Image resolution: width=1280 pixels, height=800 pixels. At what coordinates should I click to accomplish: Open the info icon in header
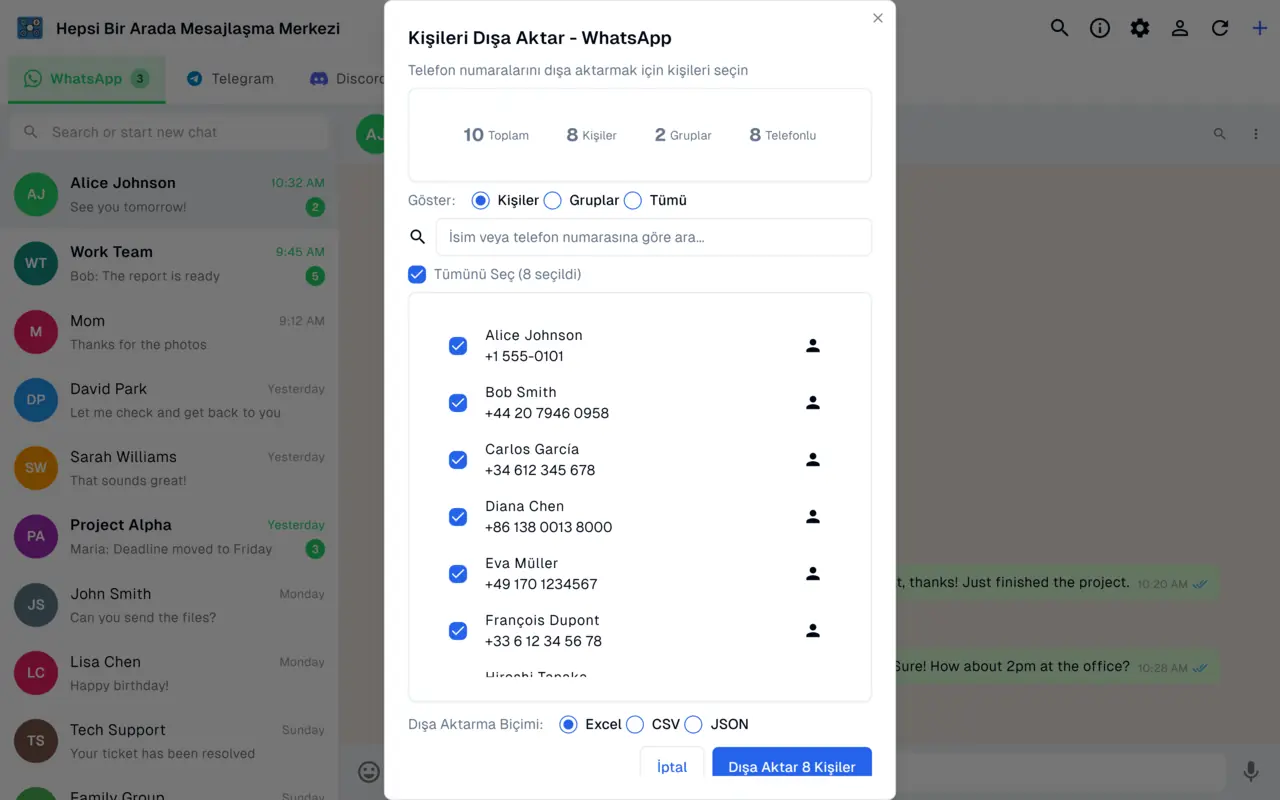coord(1100,28)
